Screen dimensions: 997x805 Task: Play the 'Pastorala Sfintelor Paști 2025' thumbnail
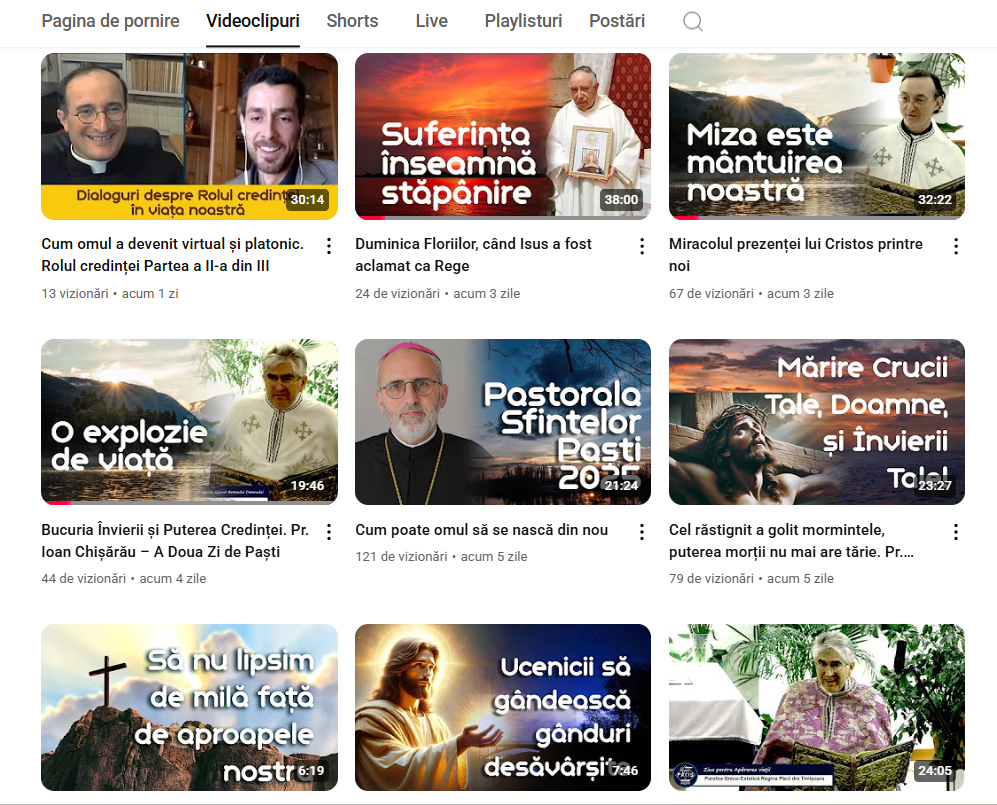(x=503, y=422)
